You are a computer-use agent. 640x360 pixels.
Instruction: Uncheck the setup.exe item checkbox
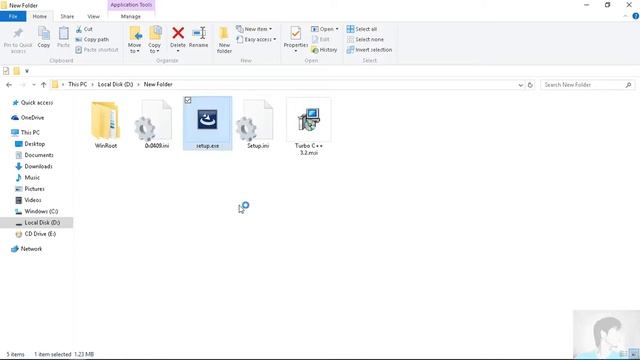coord(188,100)
